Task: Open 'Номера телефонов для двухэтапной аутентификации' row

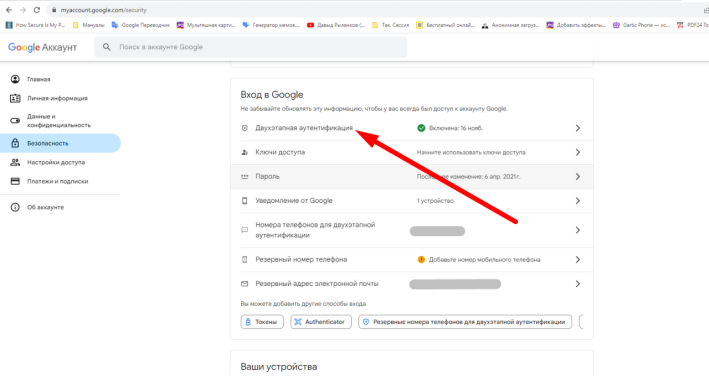Action: coord(411,230)
